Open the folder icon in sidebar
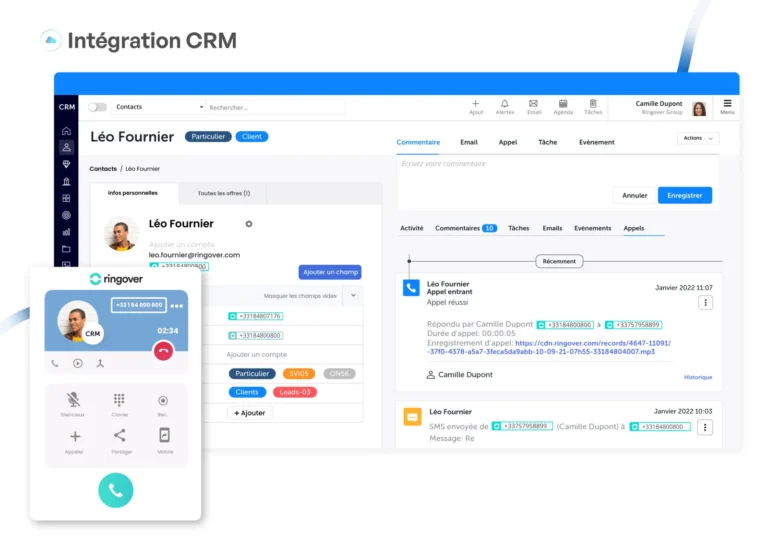Image resolution: width=768 pixels, height=549 pixels. click(x=66, y=249)
